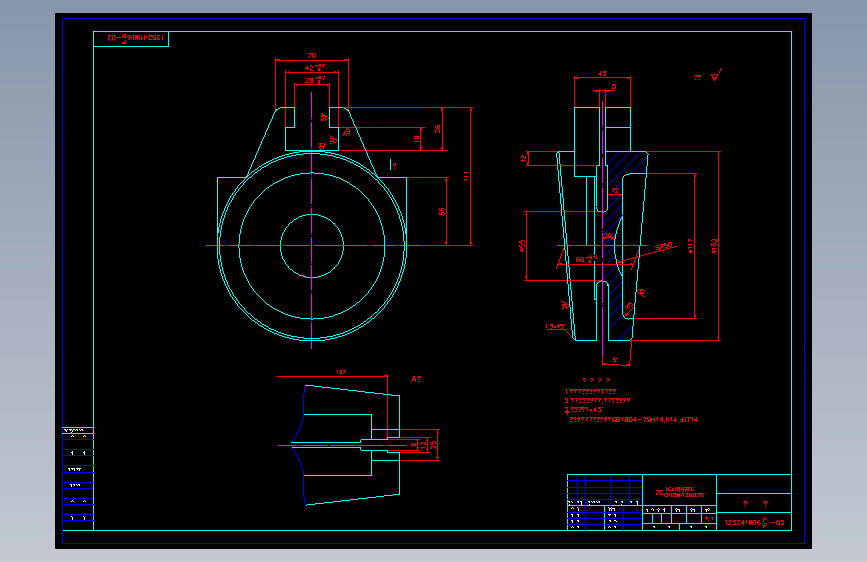
Task: Select the material text in title block
Action: pyautogui.click(x=680, y=492)
